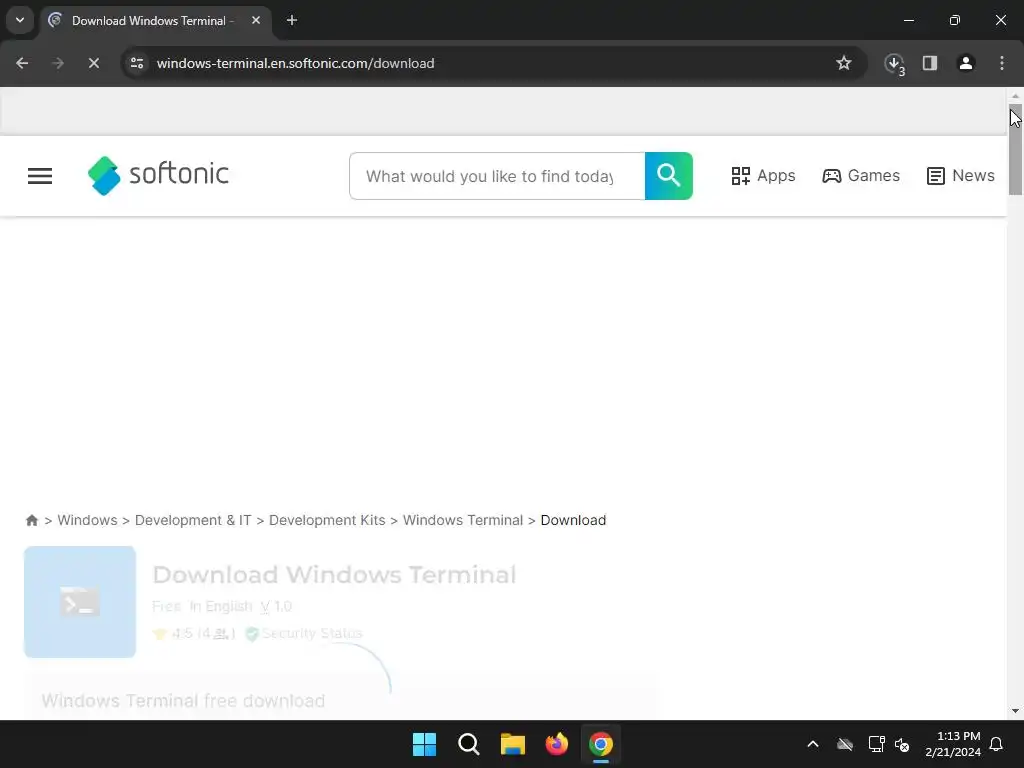The height and width of the screenshot is (768, 1024).
Task: Click Chrome icon in taskbar
Action: pos(601,744)
